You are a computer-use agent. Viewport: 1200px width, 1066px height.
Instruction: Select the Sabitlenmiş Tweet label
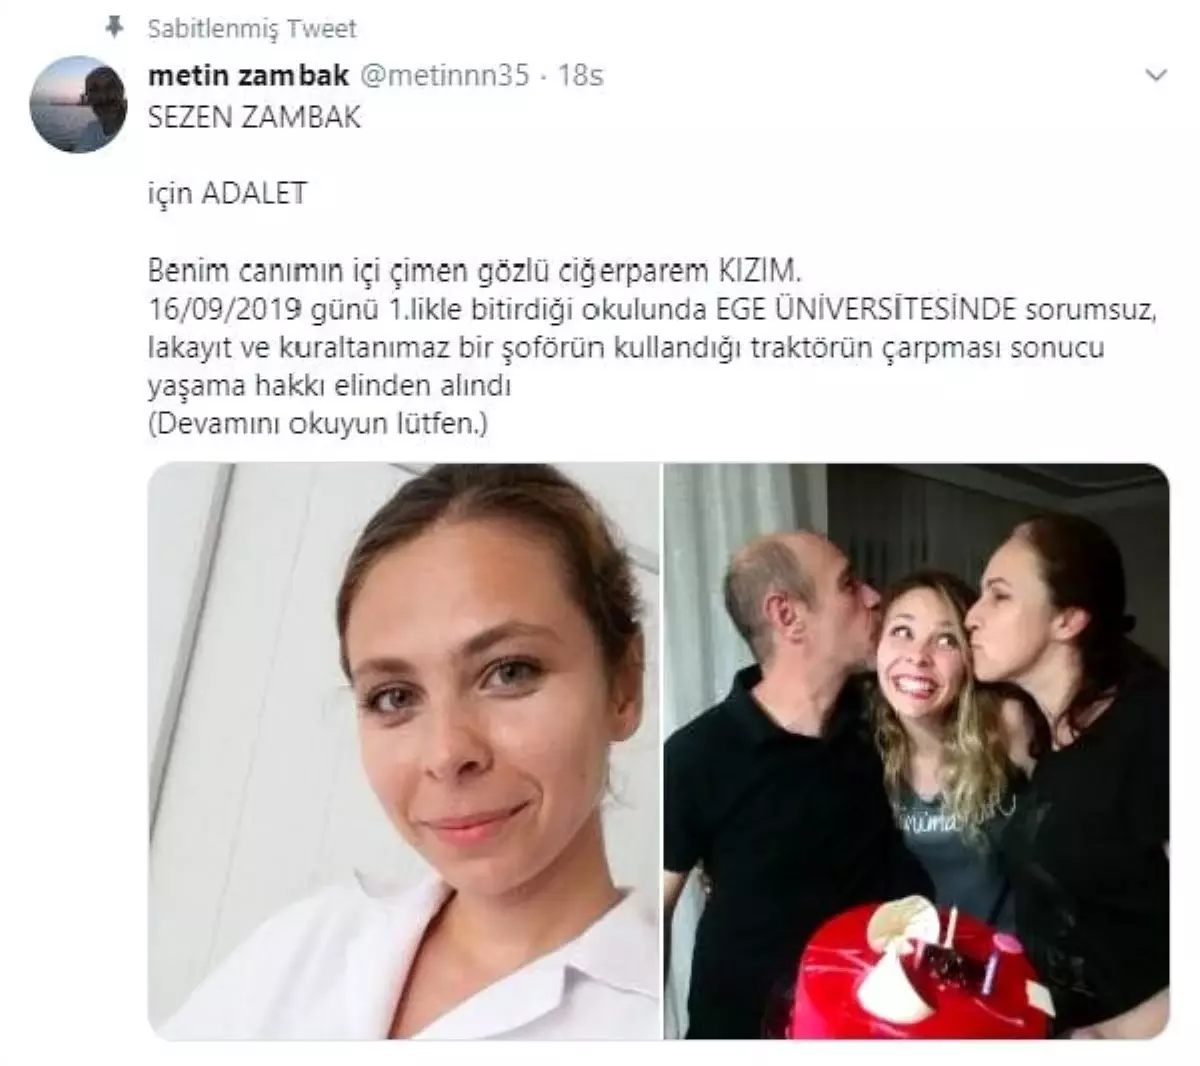point(252,29)
